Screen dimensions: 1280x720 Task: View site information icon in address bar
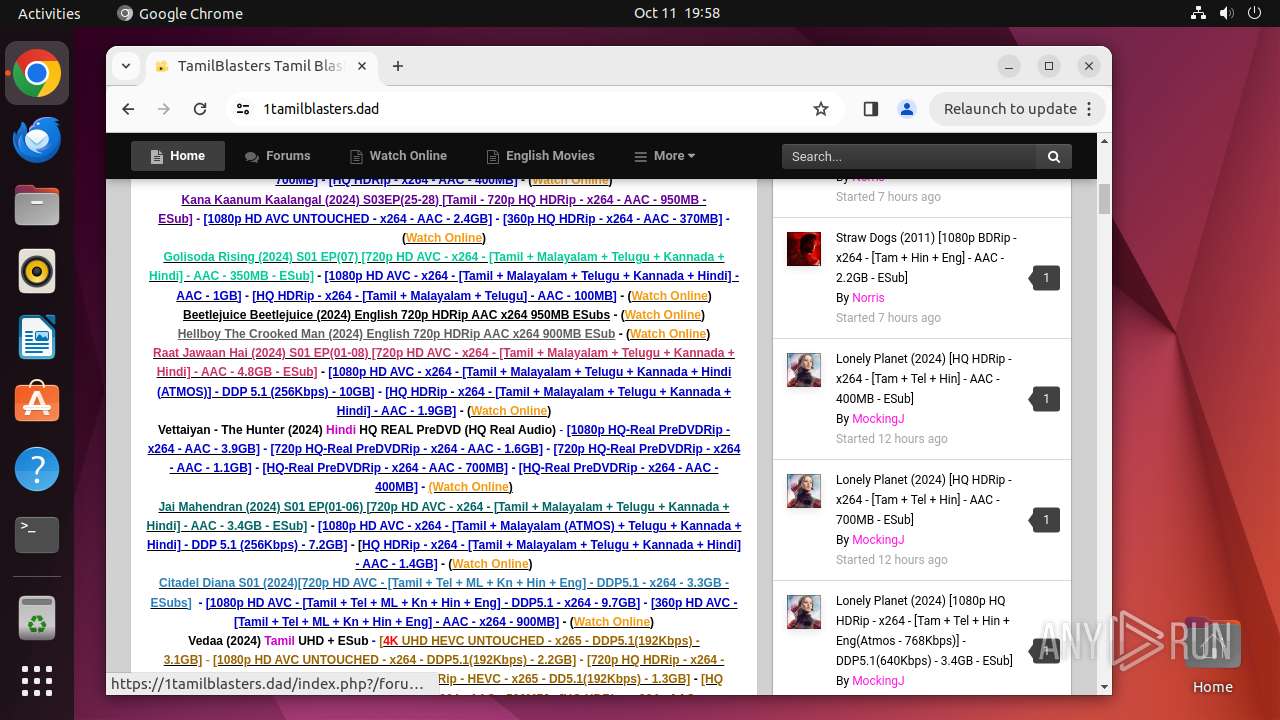pos(243,109)
